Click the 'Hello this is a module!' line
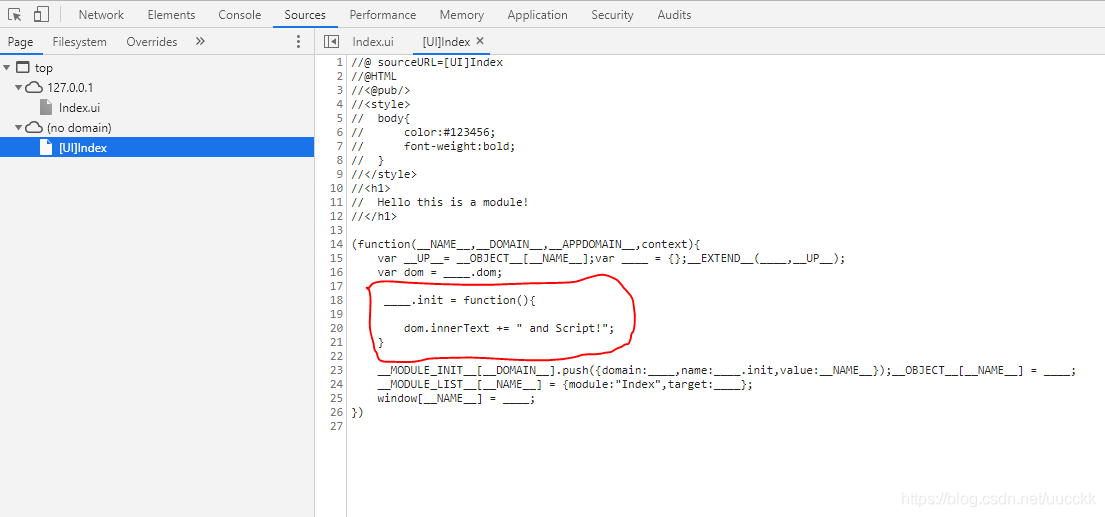1105x517 pixels. pyautogui.click(x=440, y=202)
